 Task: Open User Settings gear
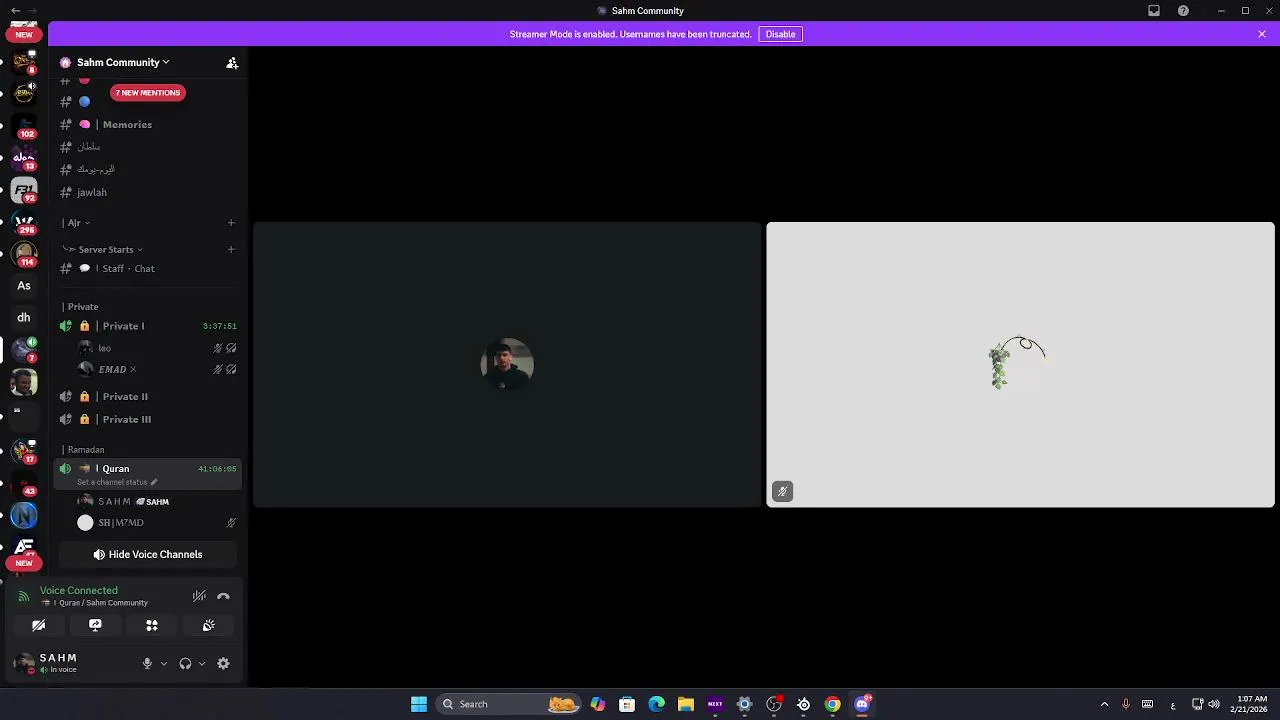tap(223, 663)
